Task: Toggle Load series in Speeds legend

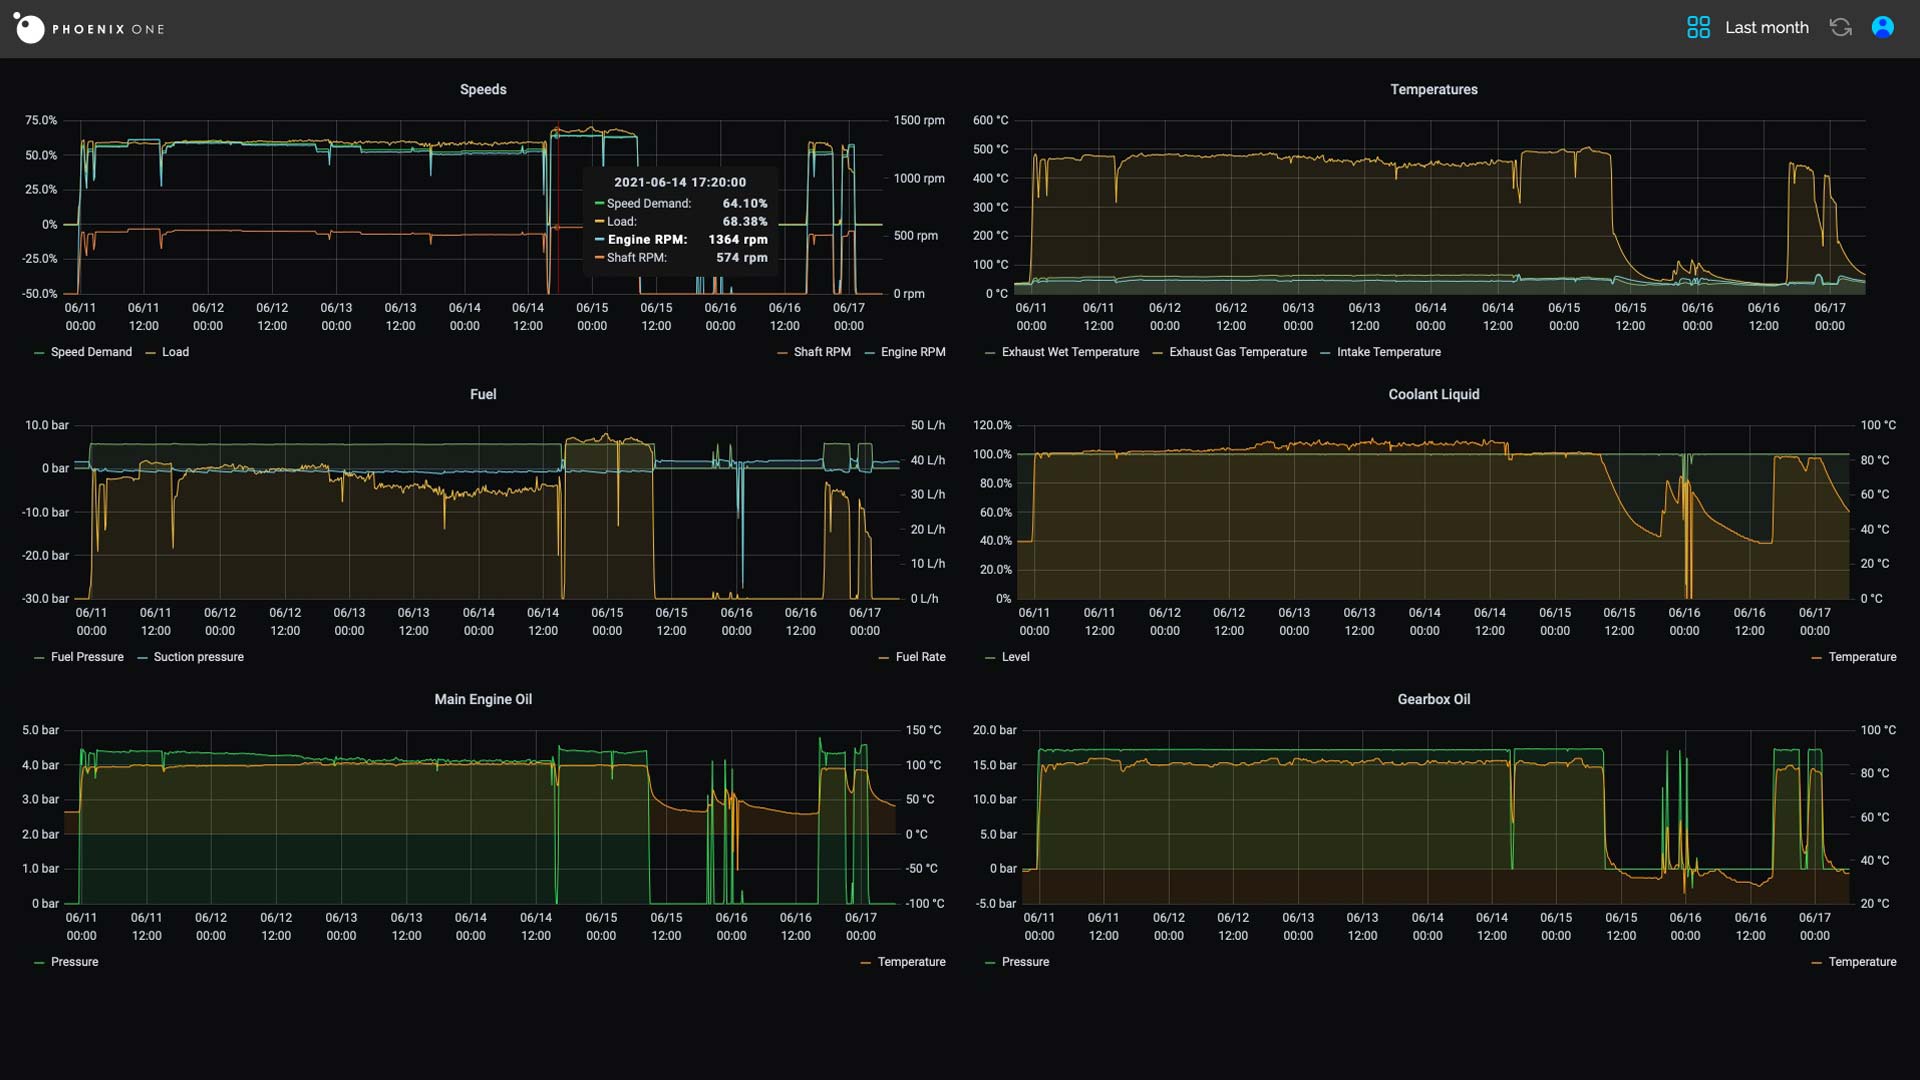Action: [175, 352]
